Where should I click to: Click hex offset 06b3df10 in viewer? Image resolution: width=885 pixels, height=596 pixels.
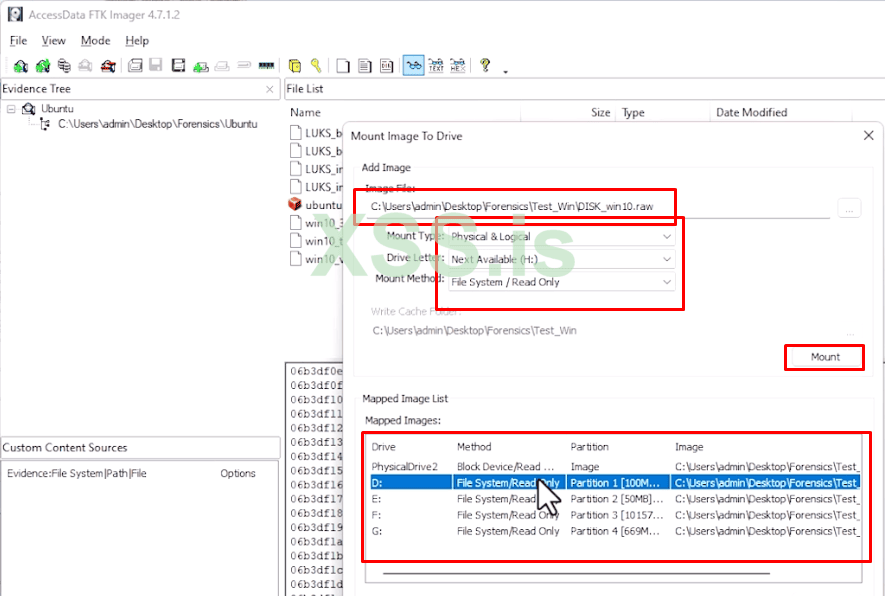click(316, 400)
